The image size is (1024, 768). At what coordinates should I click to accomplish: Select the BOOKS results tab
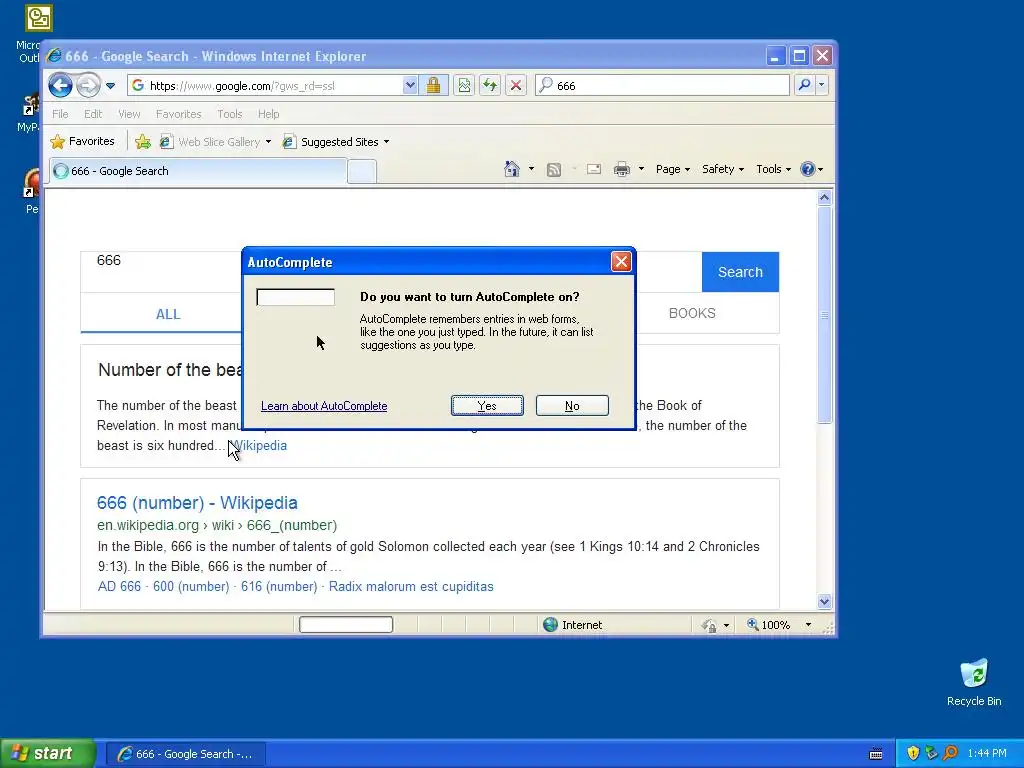click(692, 313)
